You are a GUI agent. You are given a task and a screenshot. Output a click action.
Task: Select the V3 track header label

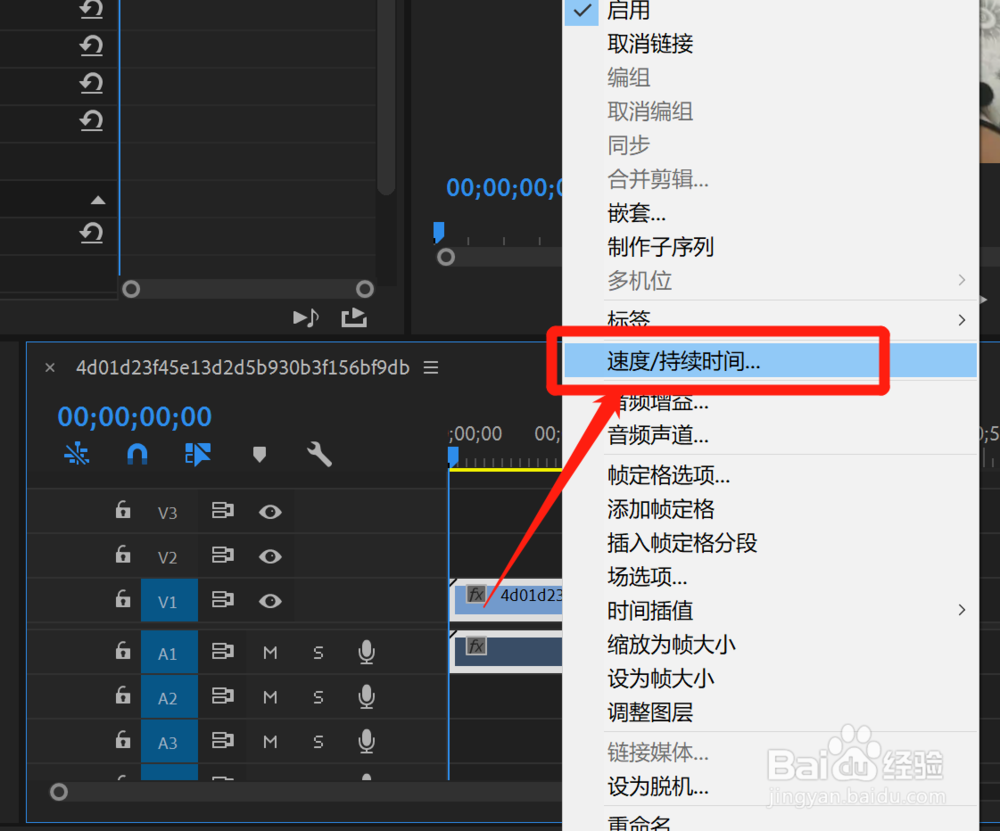[x=168, y=513]
